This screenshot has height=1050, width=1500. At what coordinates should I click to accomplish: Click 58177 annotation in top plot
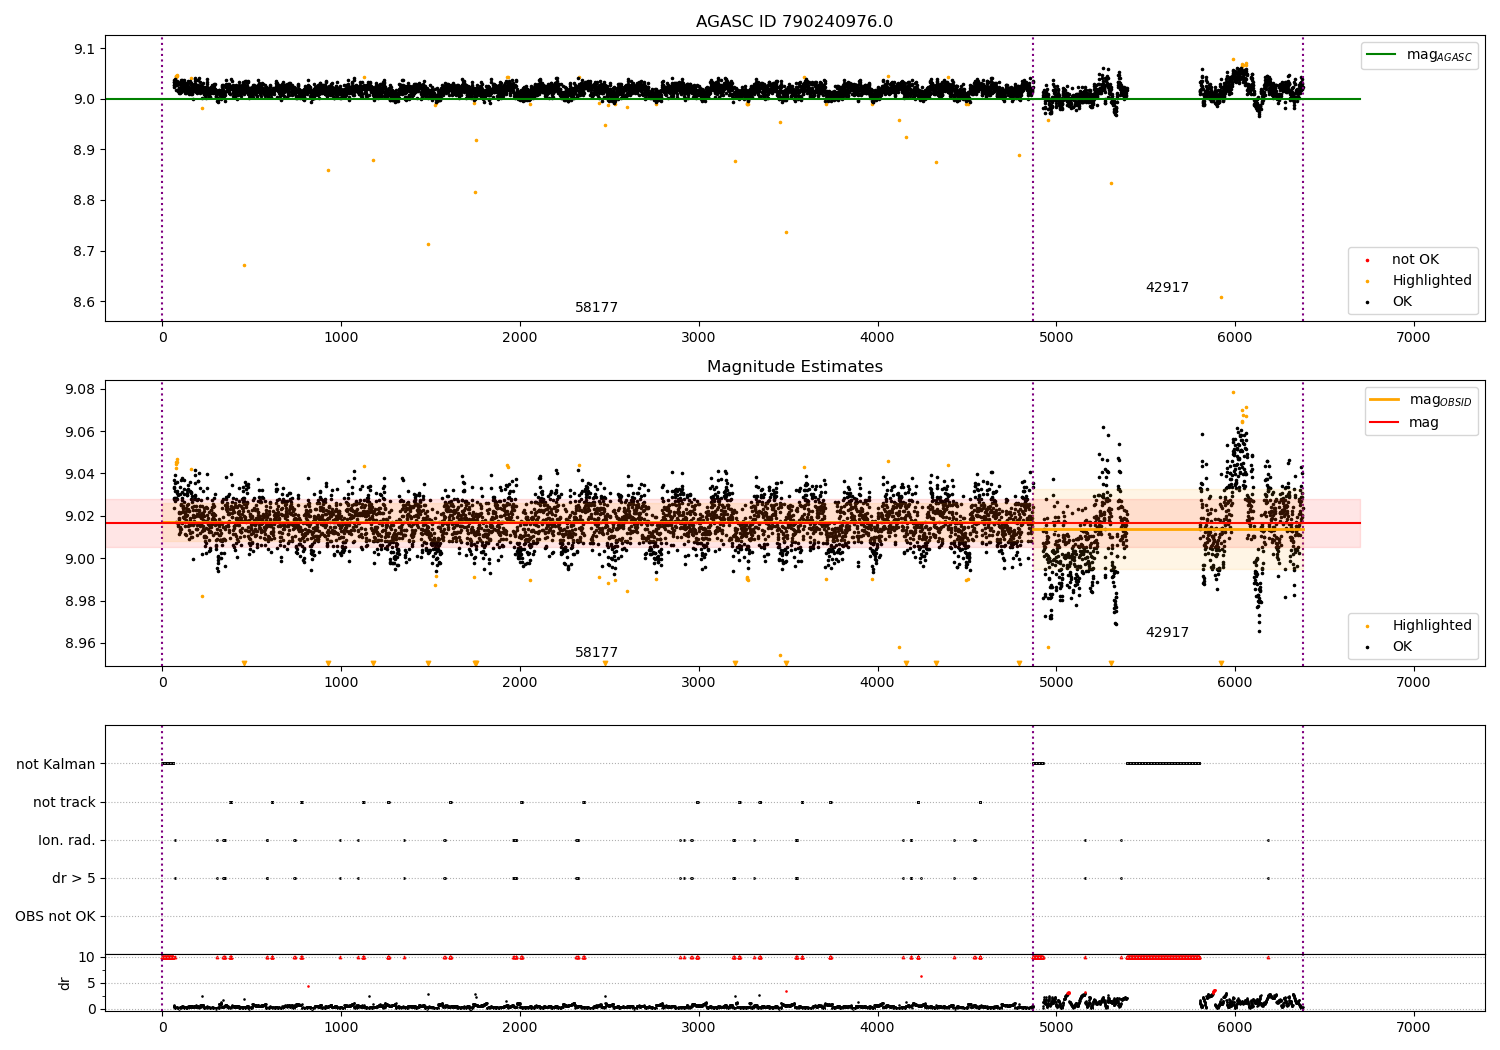(x=596, y=308)
